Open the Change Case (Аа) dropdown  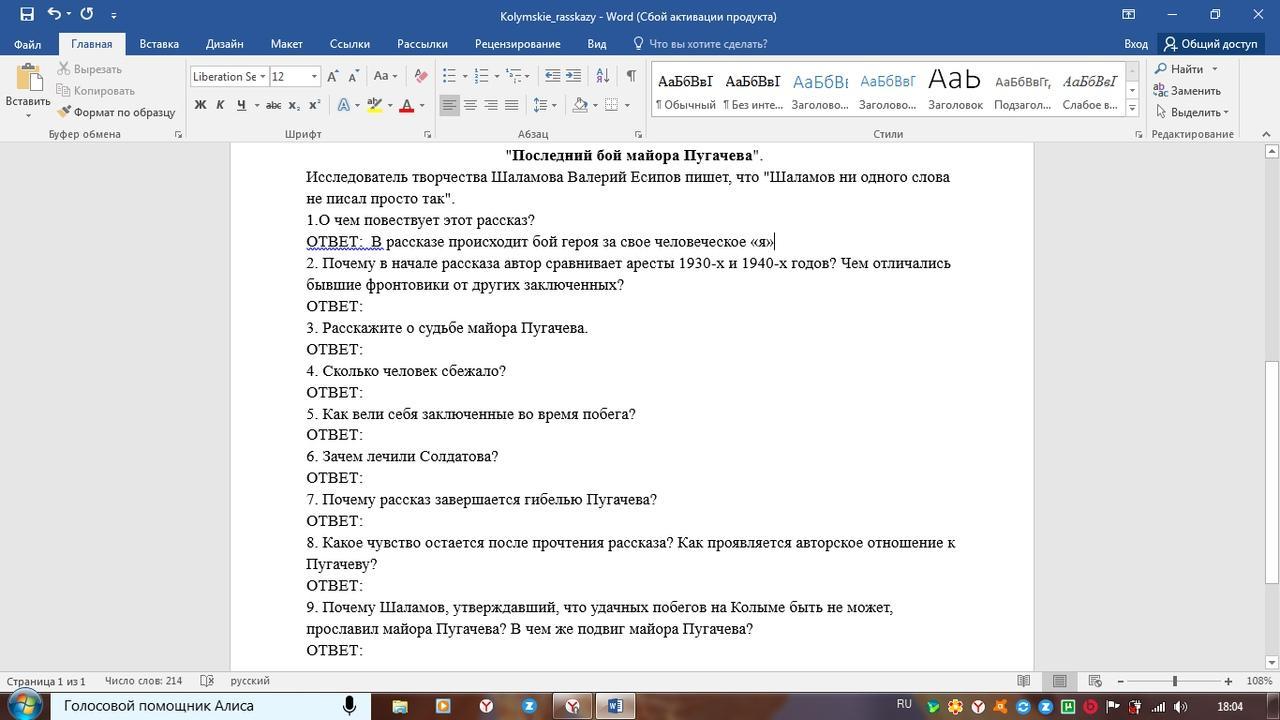[385, 76]
